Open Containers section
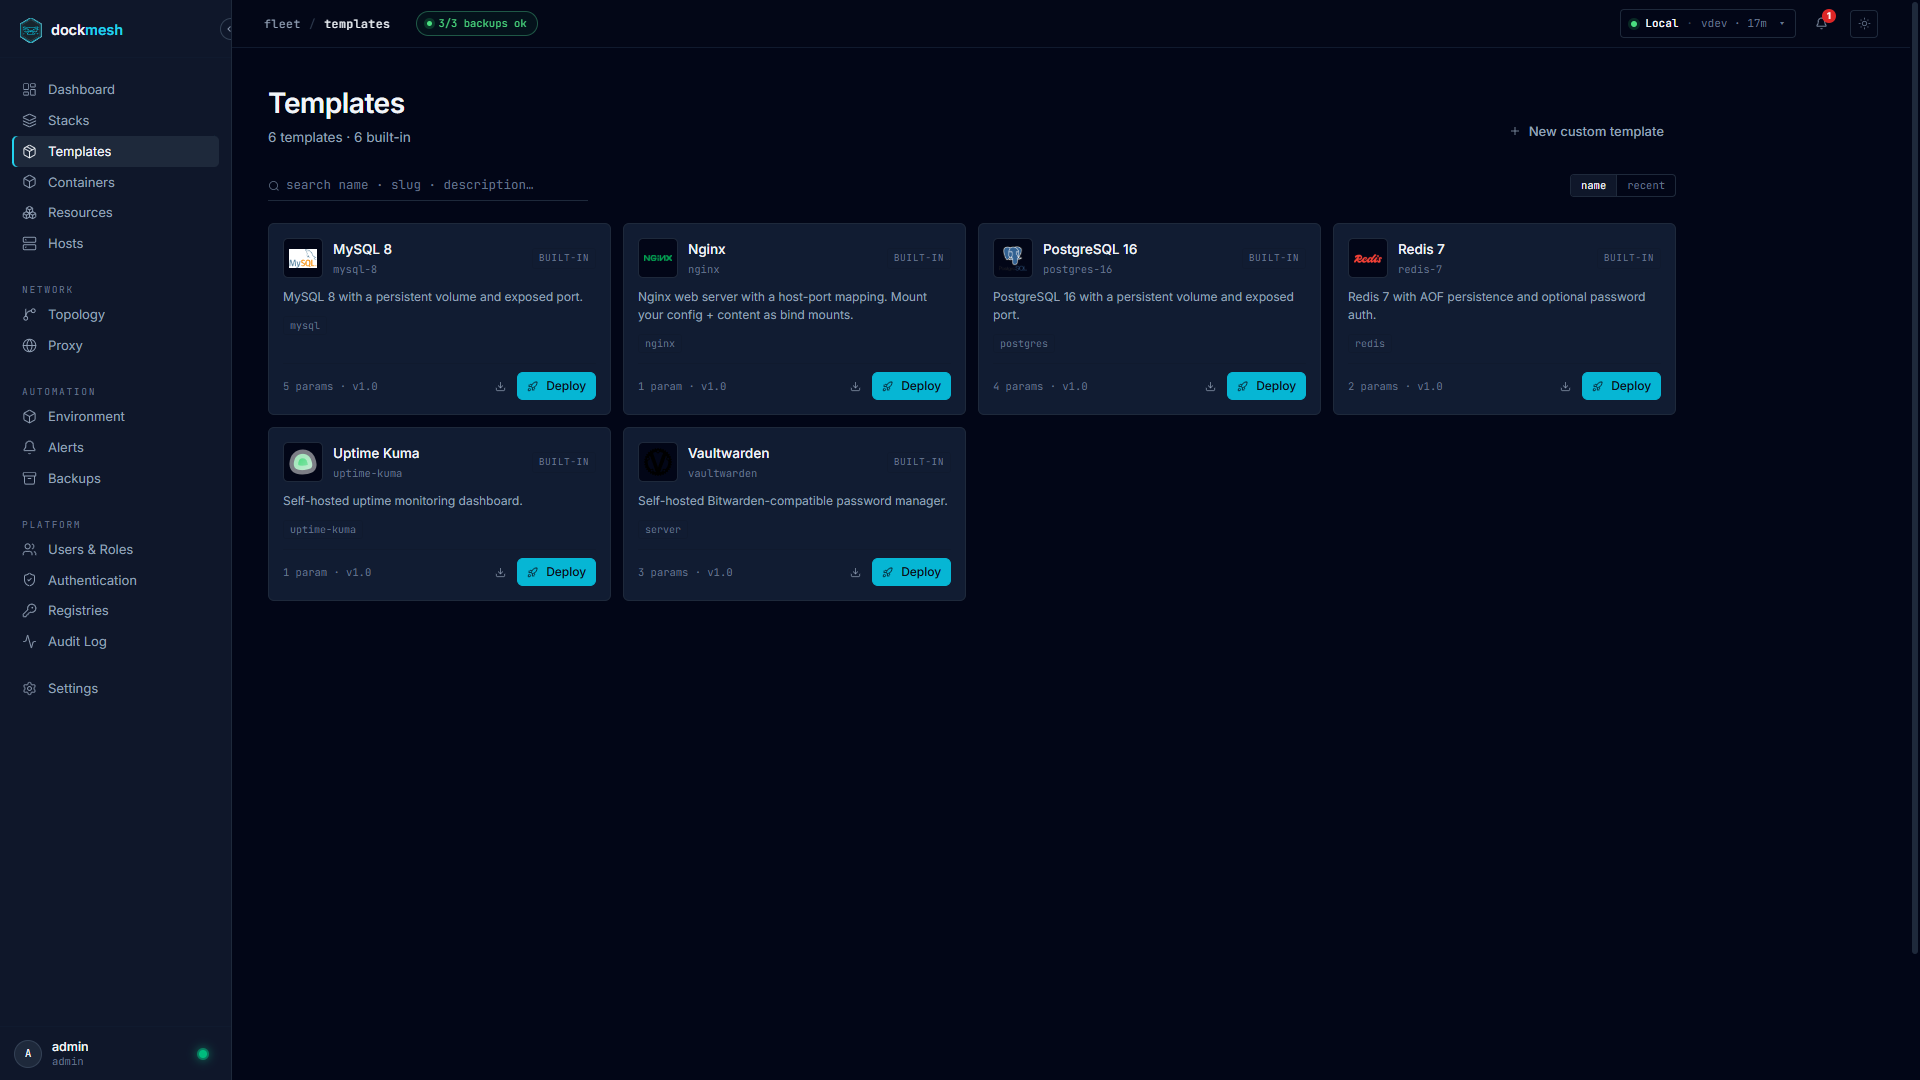1920x1080 pixels. coord(115,183)
